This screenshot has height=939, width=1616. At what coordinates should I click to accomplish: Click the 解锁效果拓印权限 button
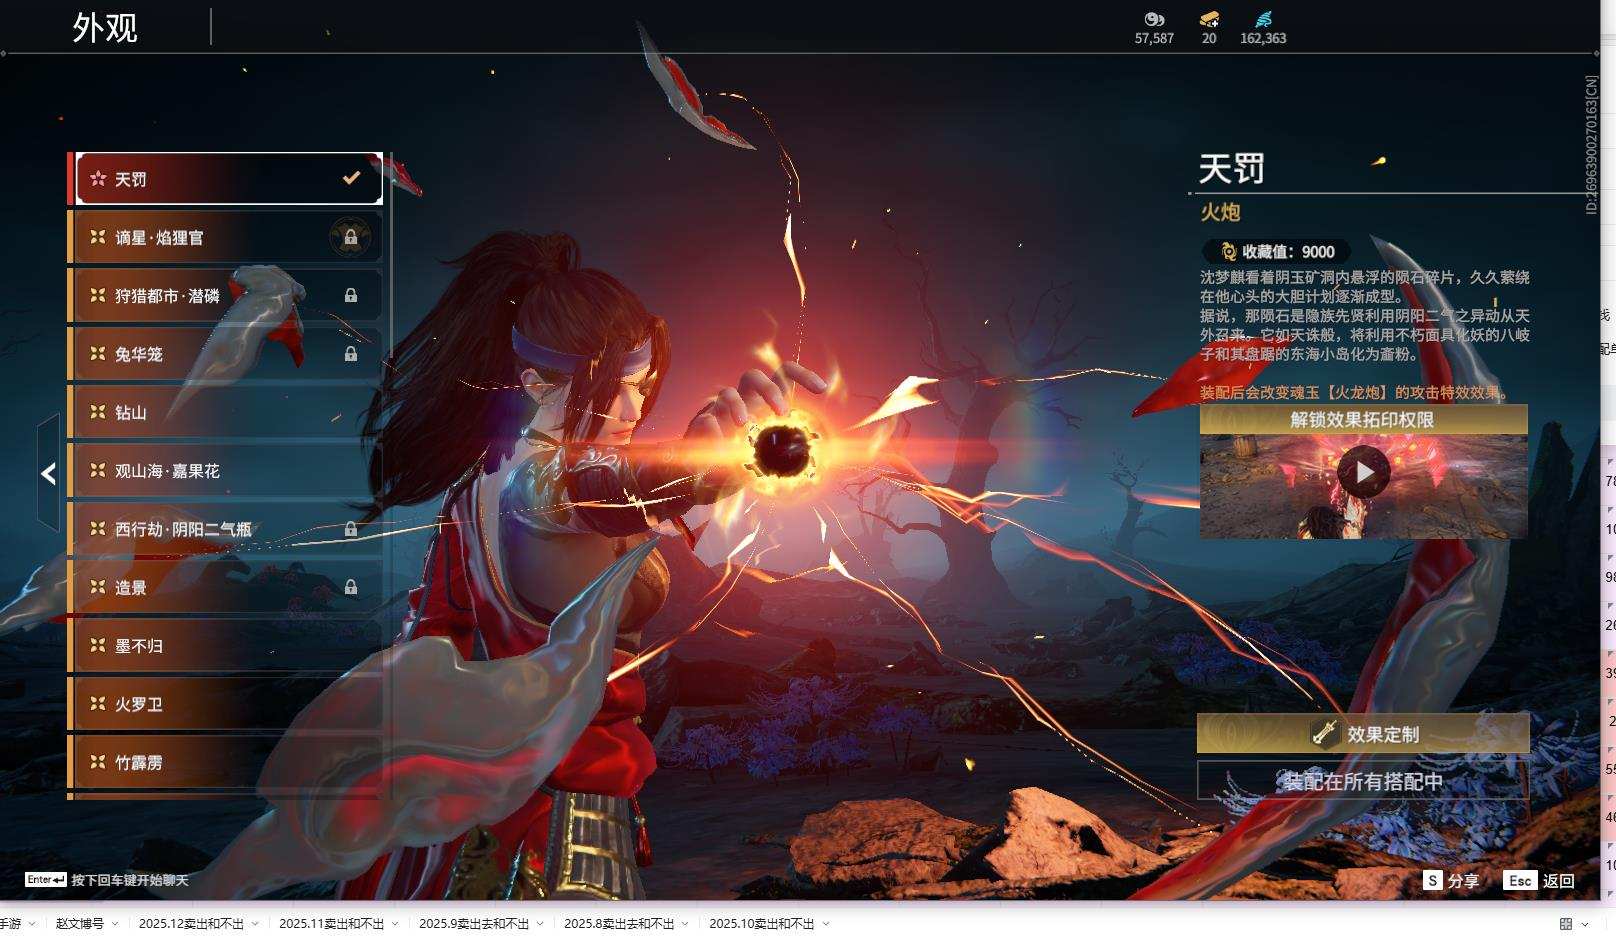click(1364, 420)
